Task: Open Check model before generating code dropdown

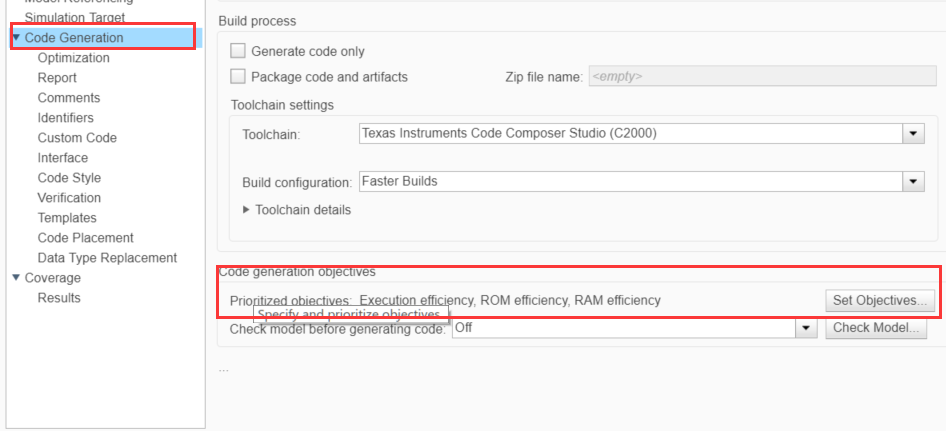Action: pos(806,328)
